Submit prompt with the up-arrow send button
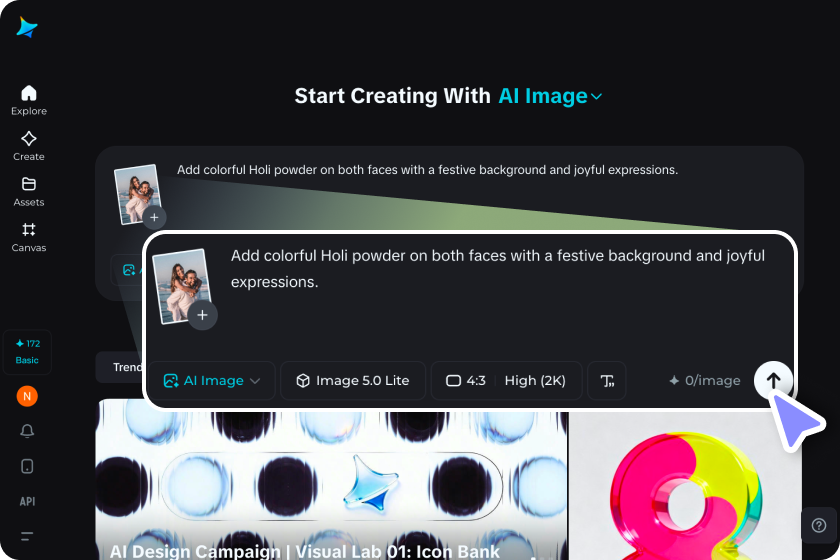Screen dimensions: 840x560 pos(773,380)
